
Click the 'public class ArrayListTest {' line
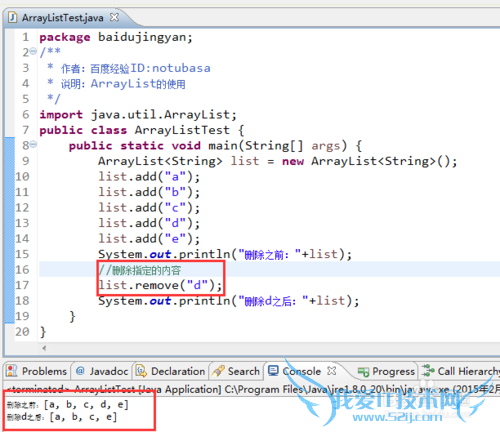(x=142, y=130)
